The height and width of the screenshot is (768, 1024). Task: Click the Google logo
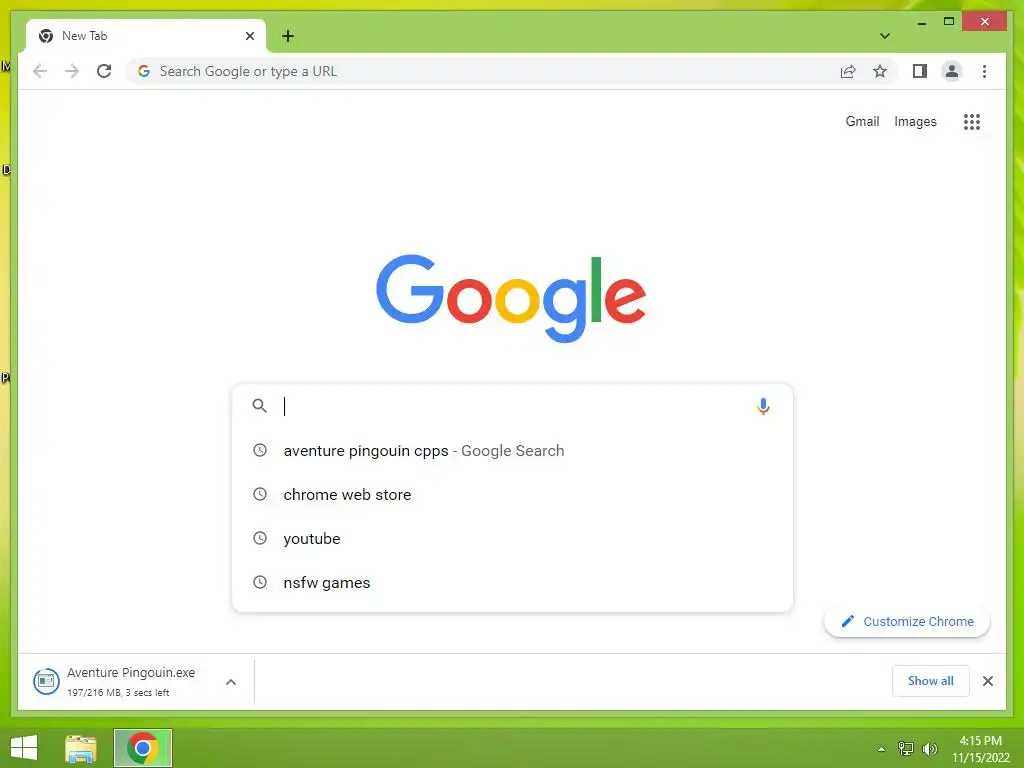pyautogui.click(x=511, y=298)
